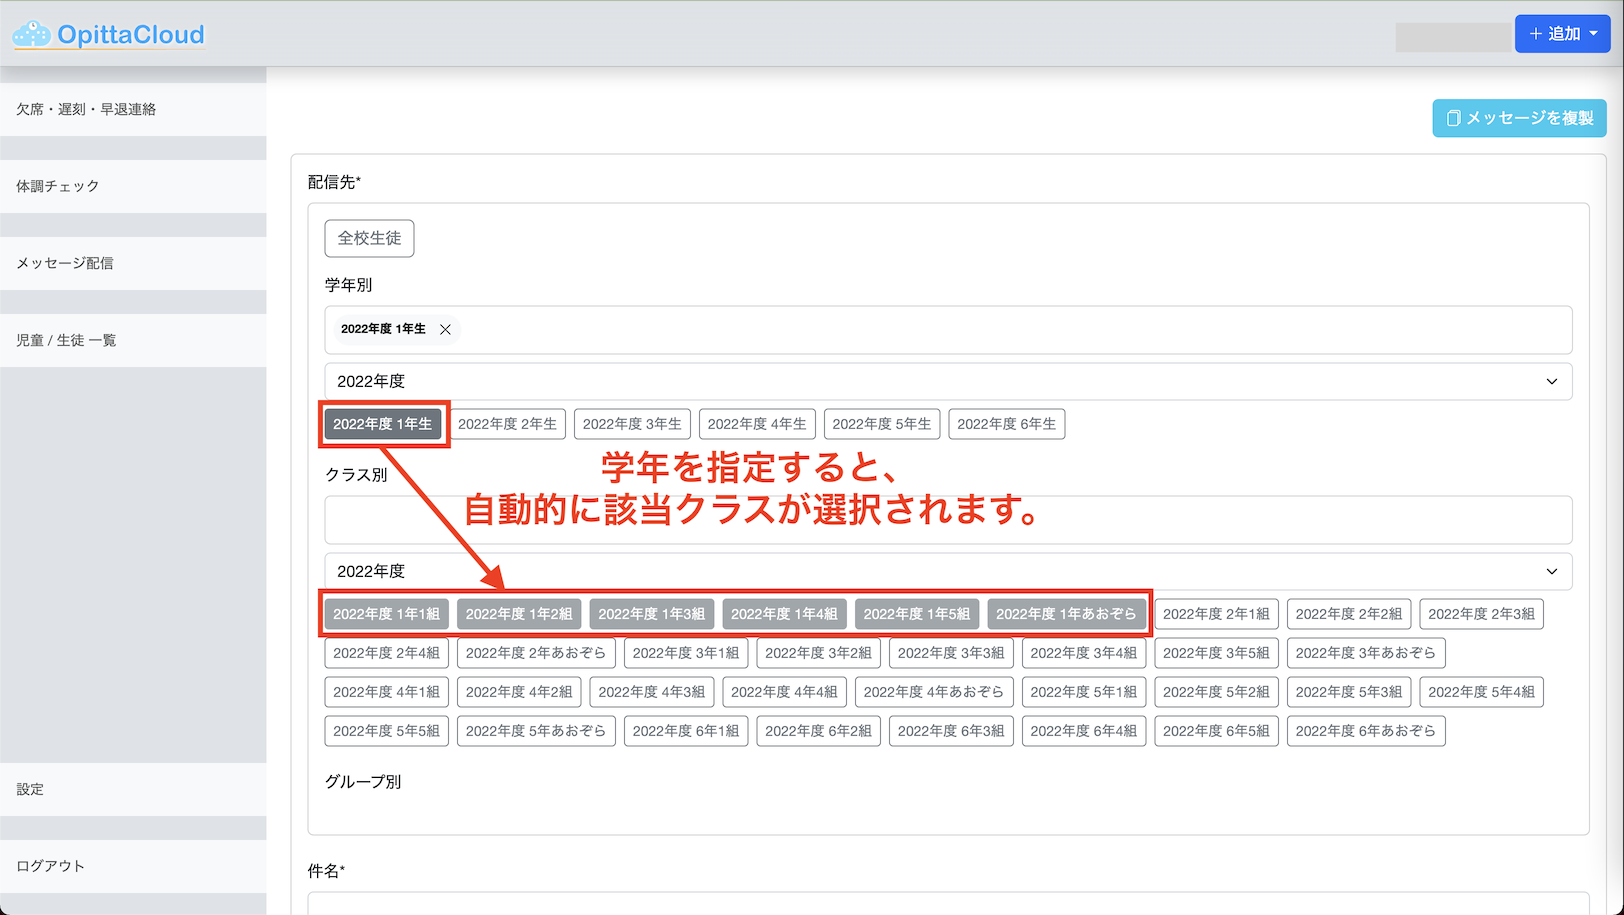Click the OpittaCloud title link
This screenshot has height=915, width=1624.
(x=131, y=35)
